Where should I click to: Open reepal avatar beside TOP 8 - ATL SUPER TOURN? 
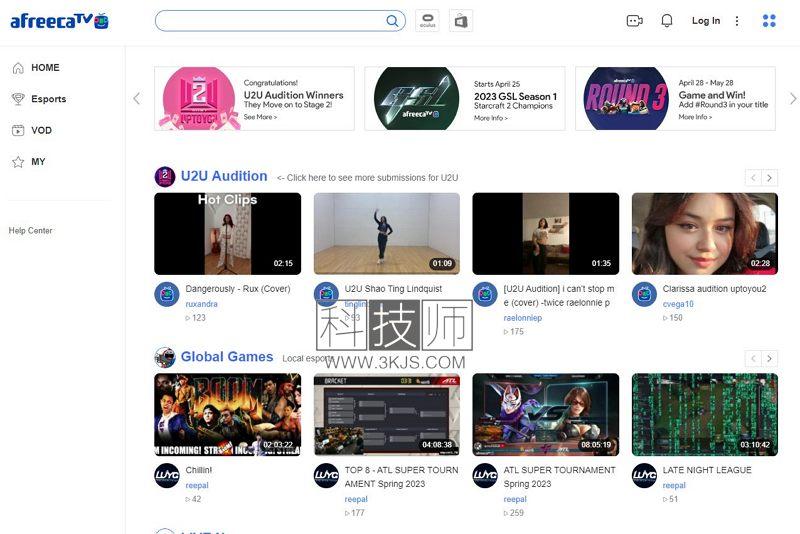(326, 475)
